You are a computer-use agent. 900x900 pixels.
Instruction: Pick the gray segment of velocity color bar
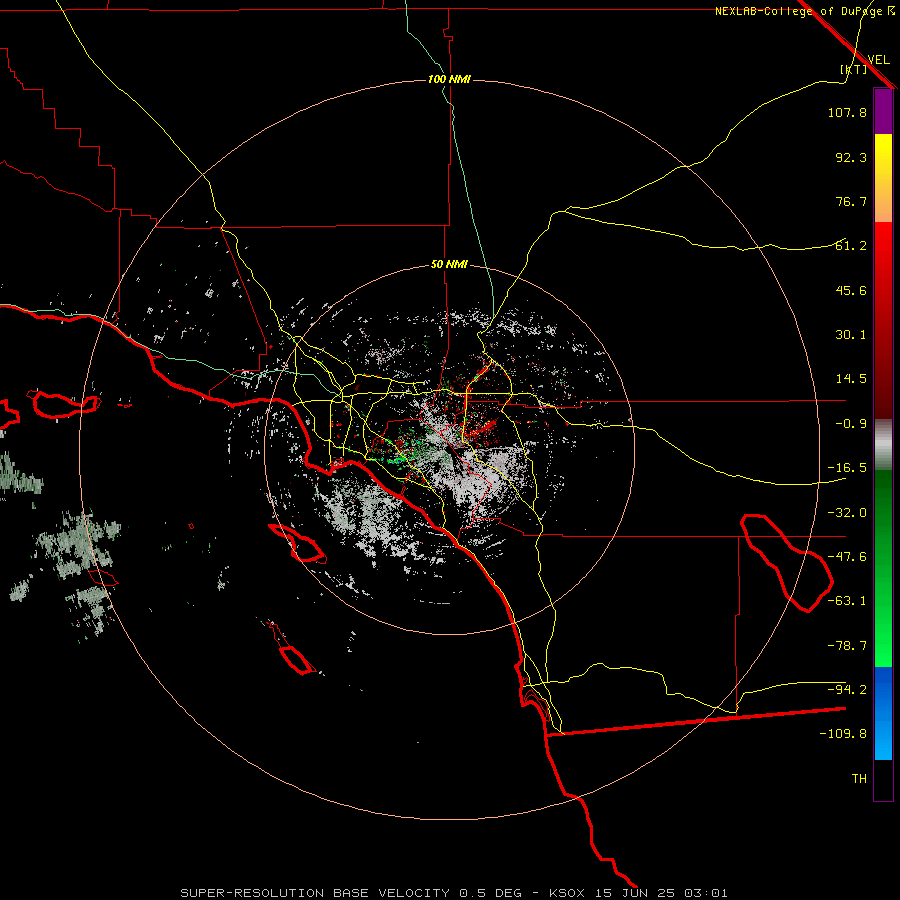pyautogui.click(x=883, y=444)
